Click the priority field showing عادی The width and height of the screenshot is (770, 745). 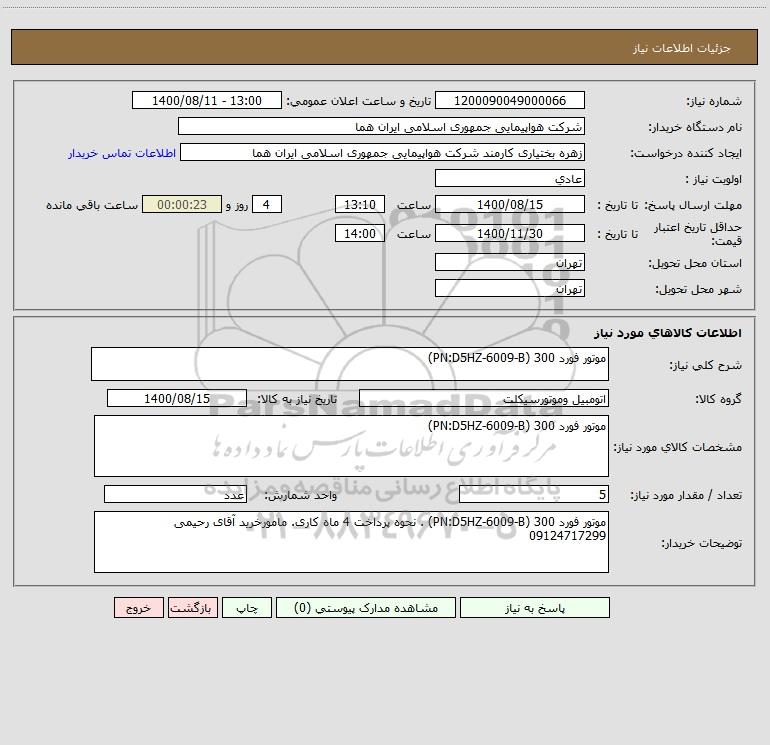click(510, 178)
